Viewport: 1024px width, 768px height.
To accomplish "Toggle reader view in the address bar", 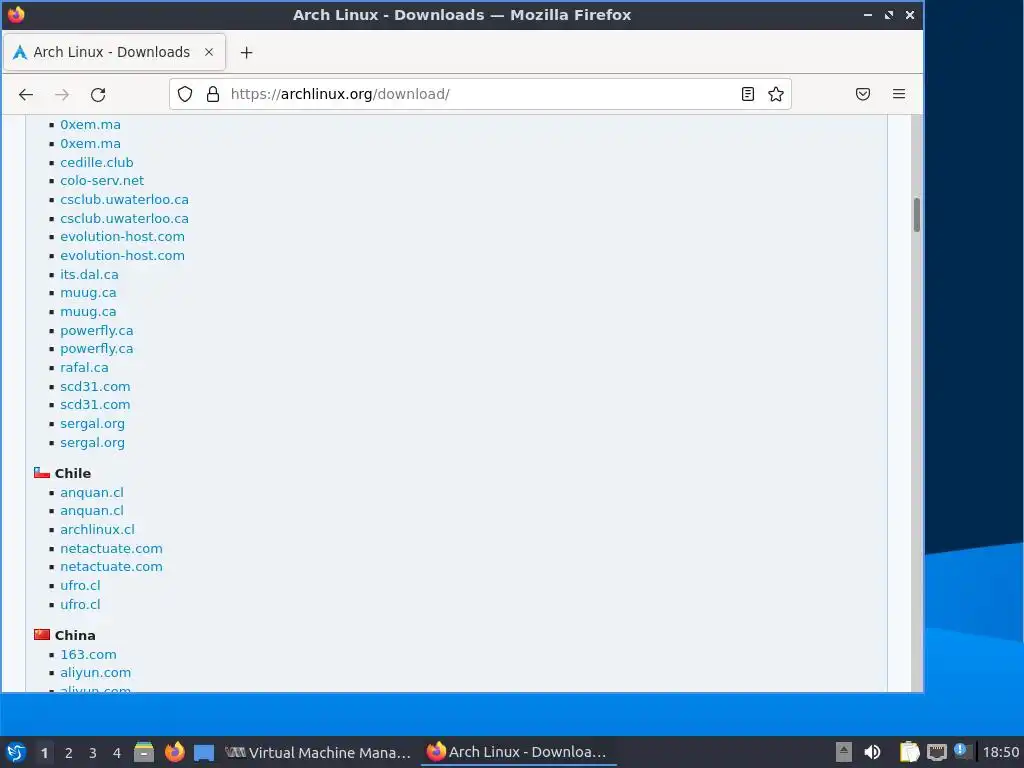I will [x=748, y=94].
